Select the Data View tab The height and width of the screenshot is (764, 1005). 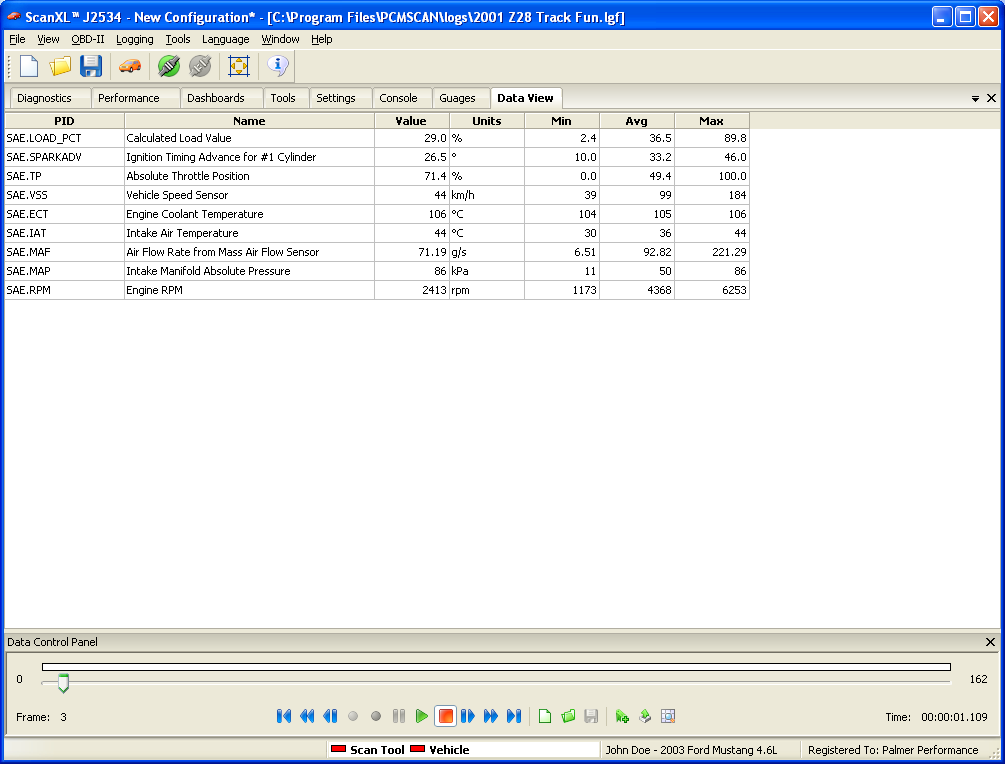526,98
